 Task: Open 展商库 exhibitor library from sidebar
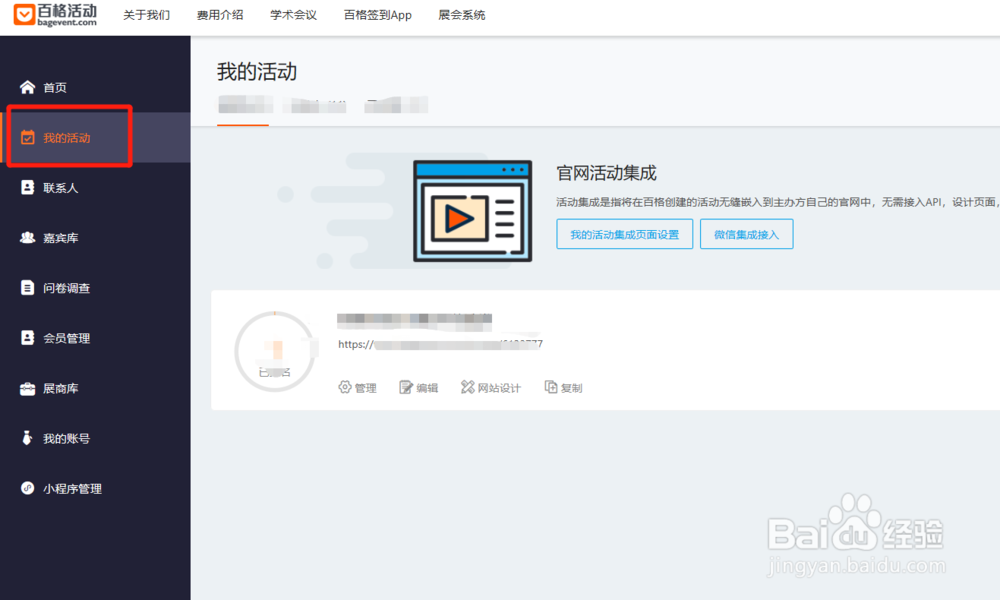29,387
